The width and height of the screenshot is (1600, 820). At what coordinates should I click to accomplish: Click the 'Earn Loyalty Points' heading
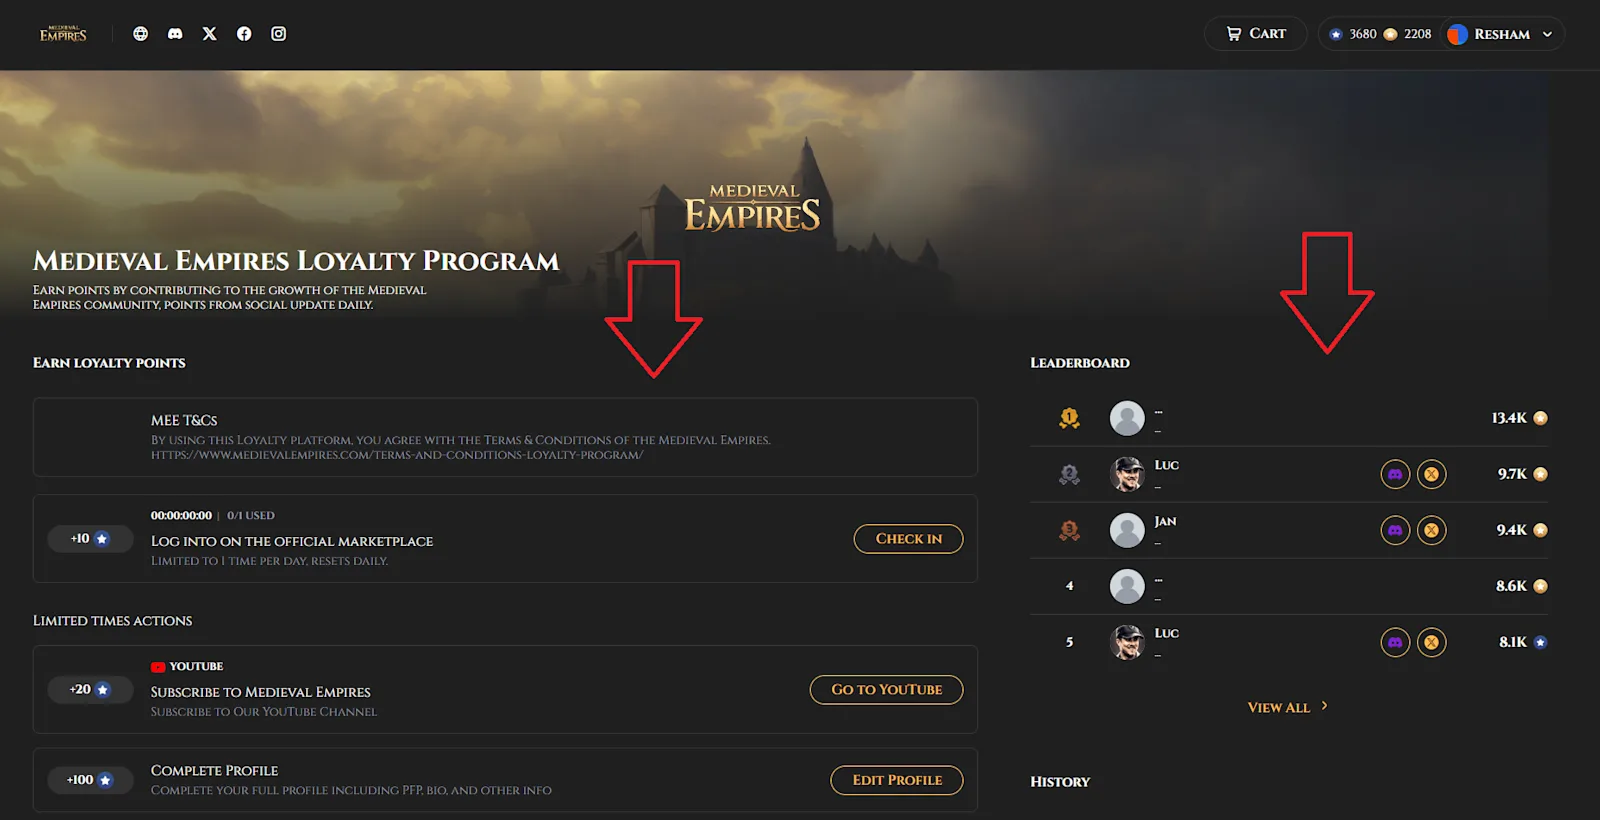coord(109,363)
